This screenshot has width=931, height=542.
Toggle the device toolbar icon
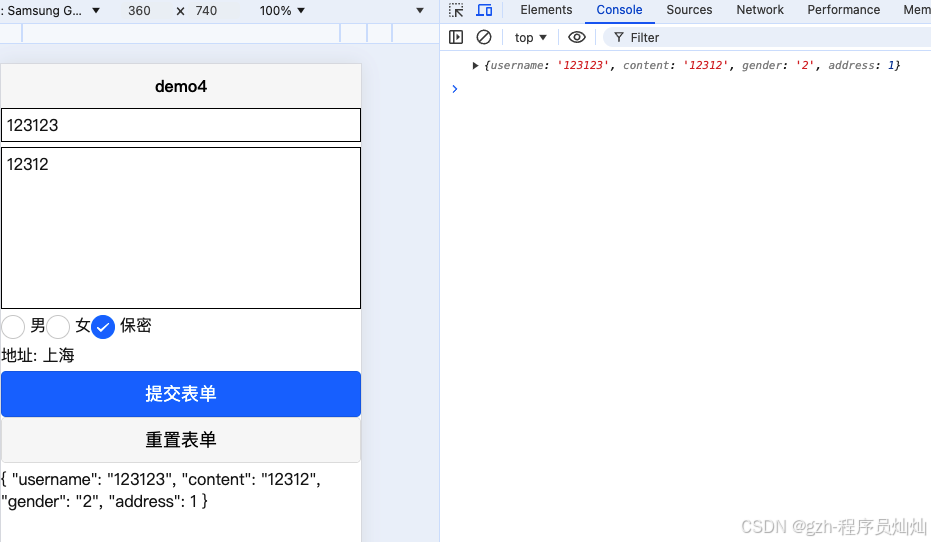pos(484,10)
